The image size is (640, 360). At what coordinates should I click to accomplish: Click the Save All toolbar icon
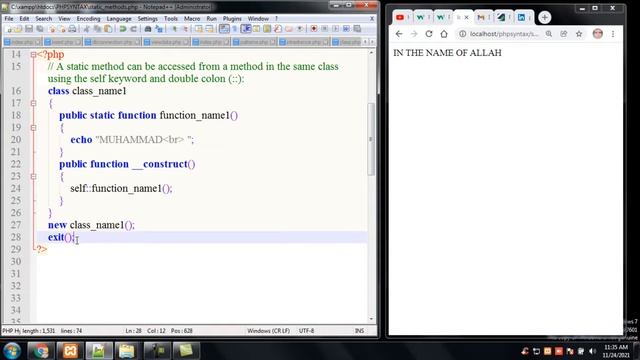(x=40, y=29)
